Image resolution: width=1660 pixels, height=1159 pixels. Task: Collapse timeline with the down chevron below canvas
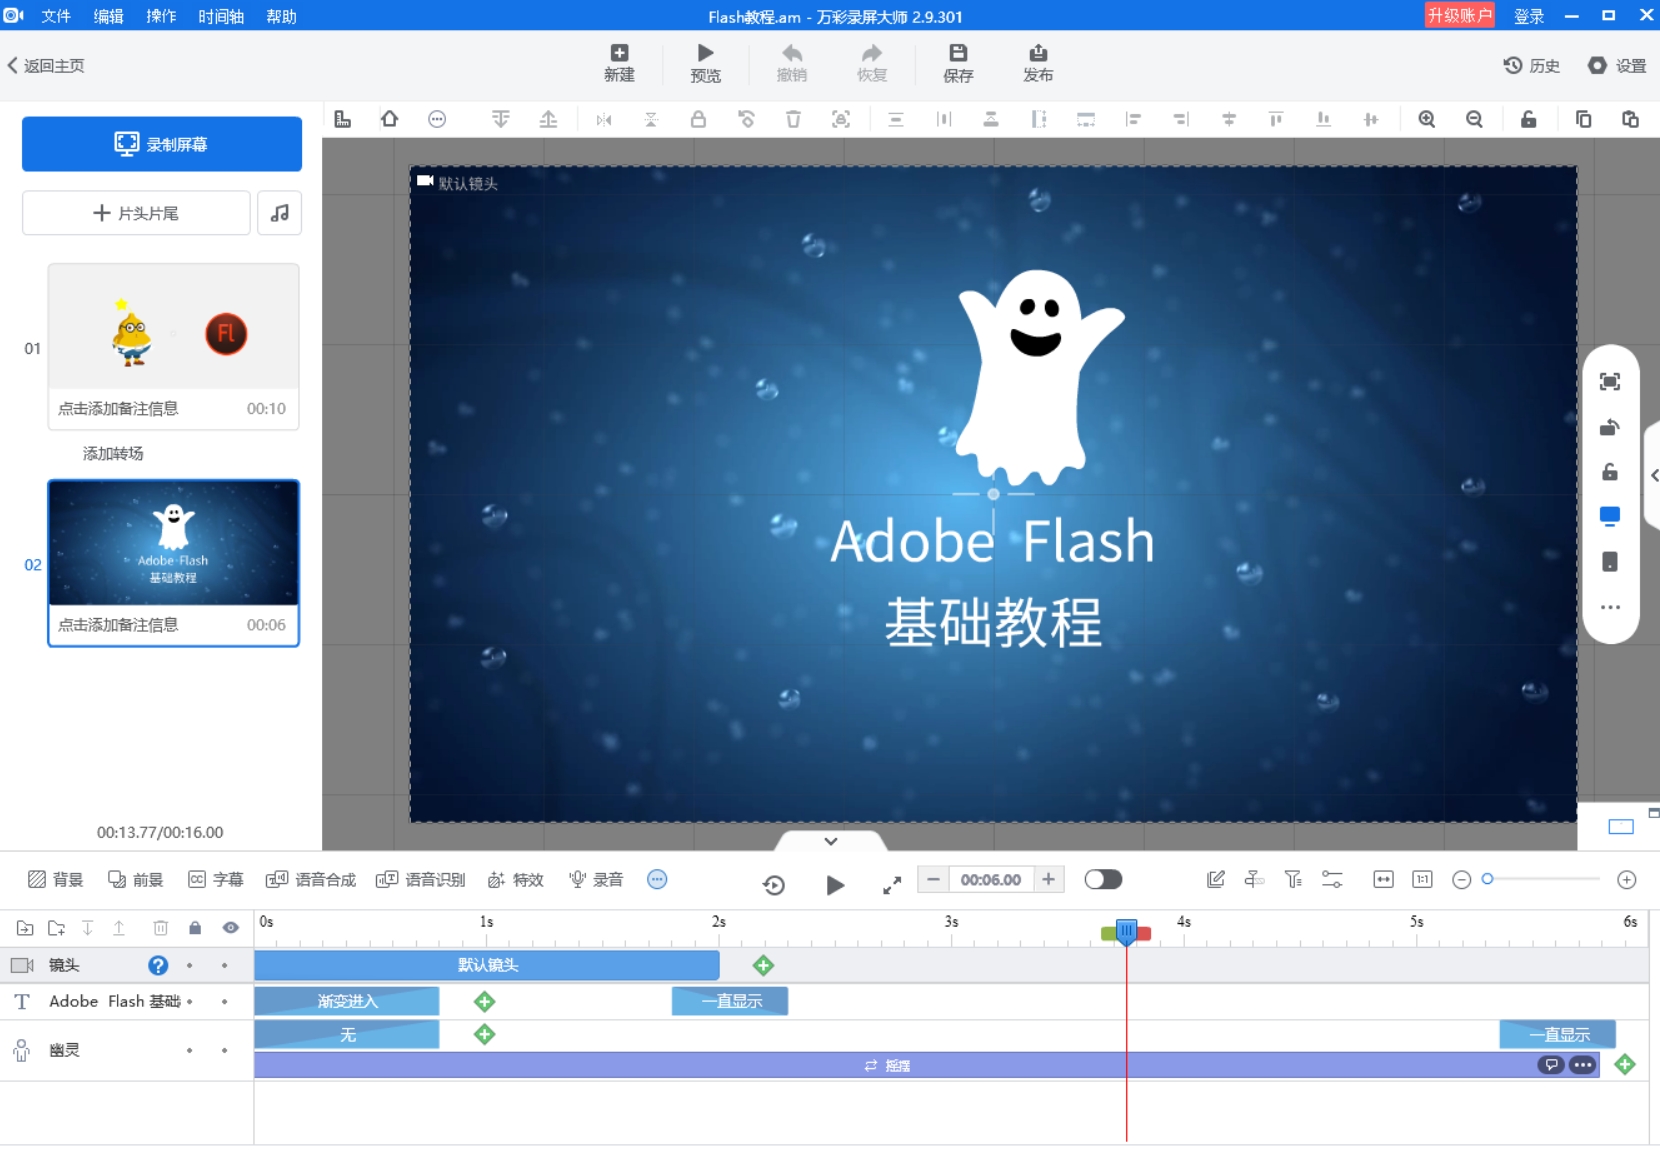[831, 841]
